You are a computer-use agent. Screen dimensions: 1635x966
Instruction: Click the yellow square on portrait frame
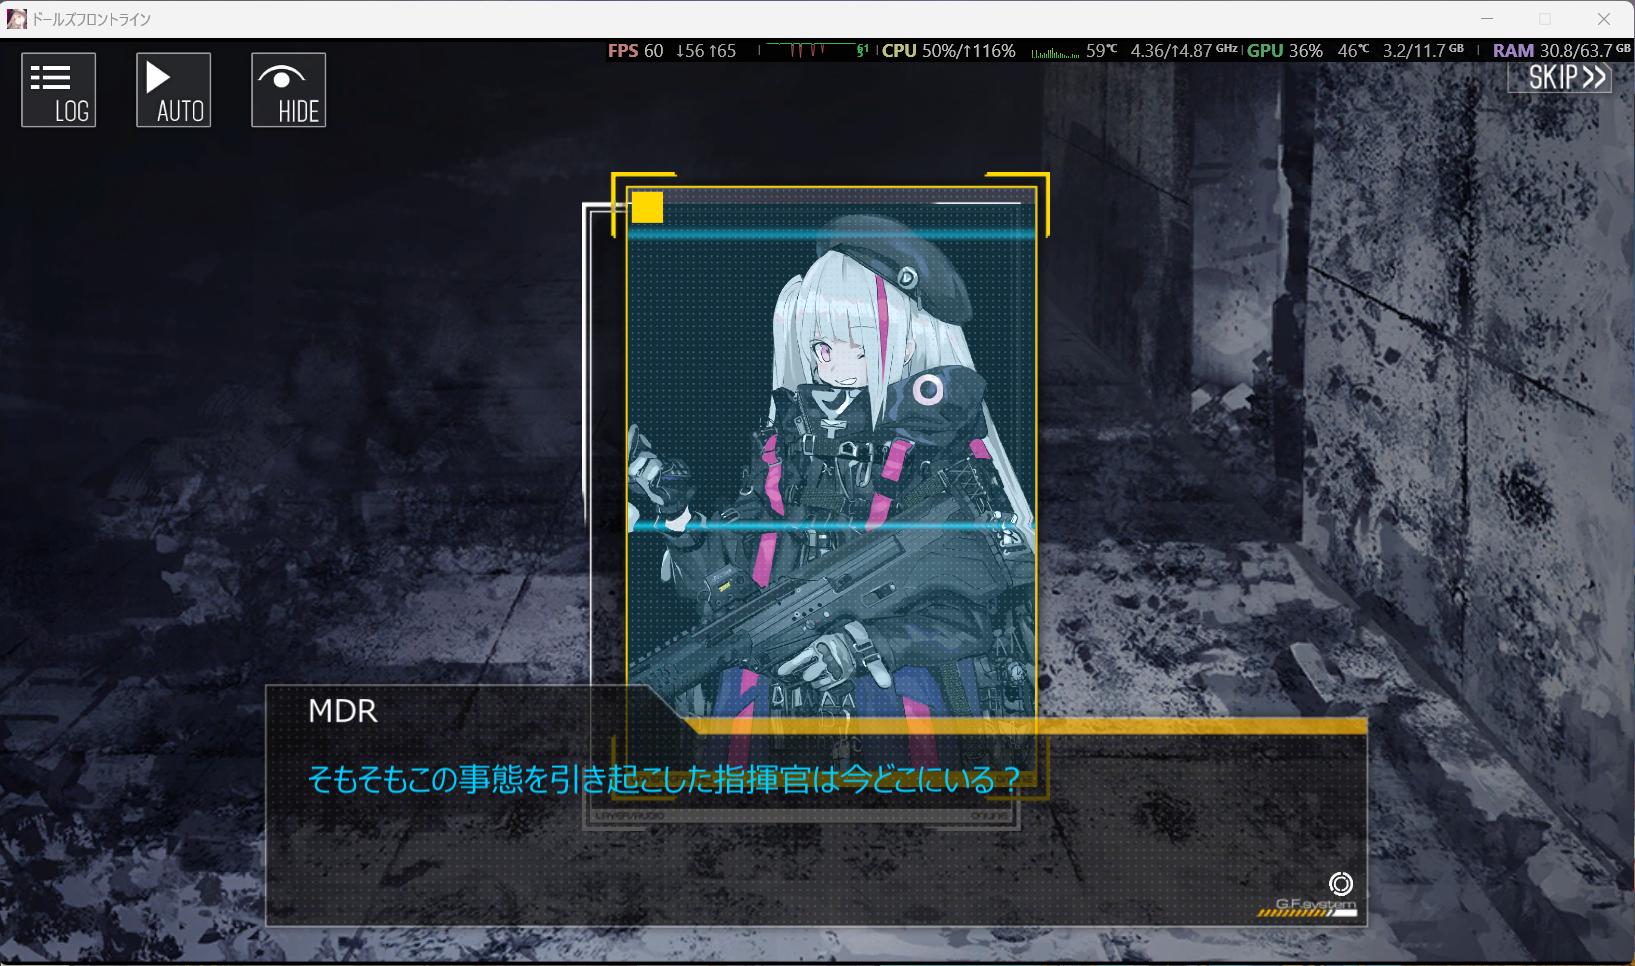(x=647, y=207)
